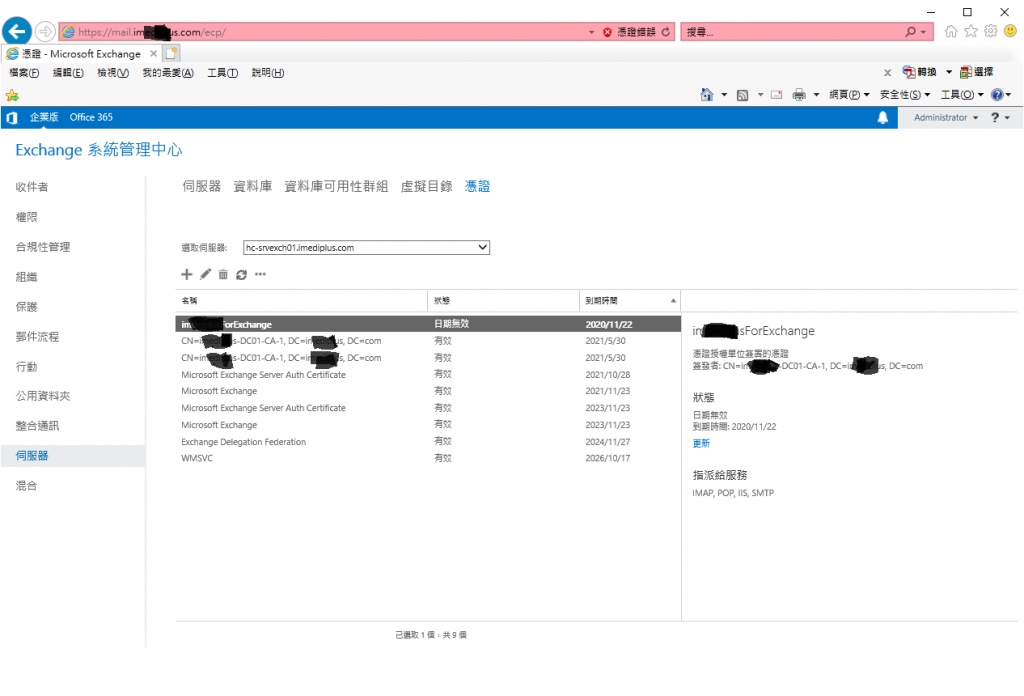Open Favorites star icon at top right
The image size is (1024, 696).
[x=971, y=31]
